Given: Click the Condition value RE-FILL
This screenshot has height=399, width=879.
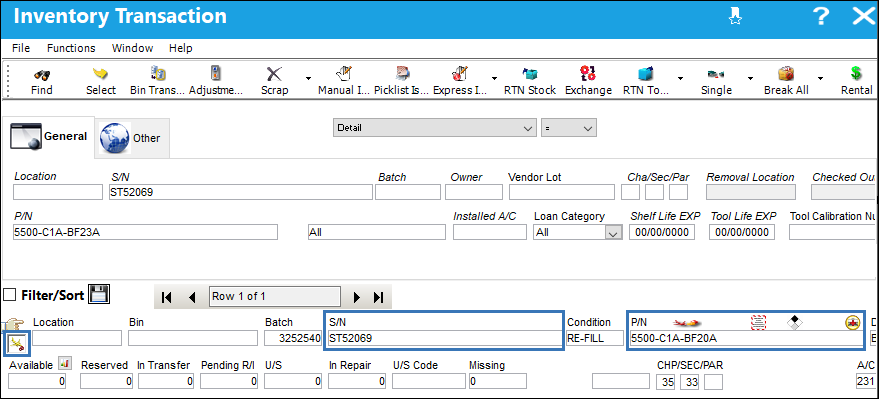Looking at the screenshot, I should coord(595,338).
